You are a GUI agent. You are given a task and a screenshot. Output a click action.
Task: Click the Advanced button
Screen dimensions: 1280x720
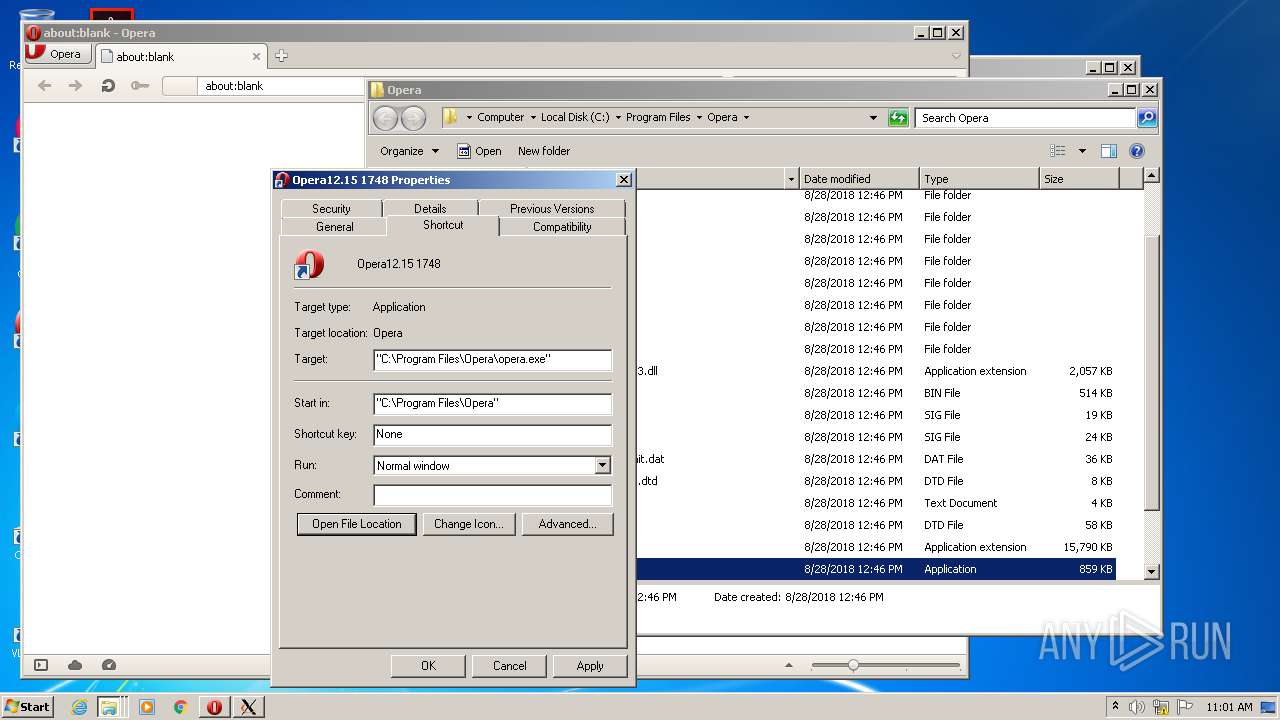point(567,524)
